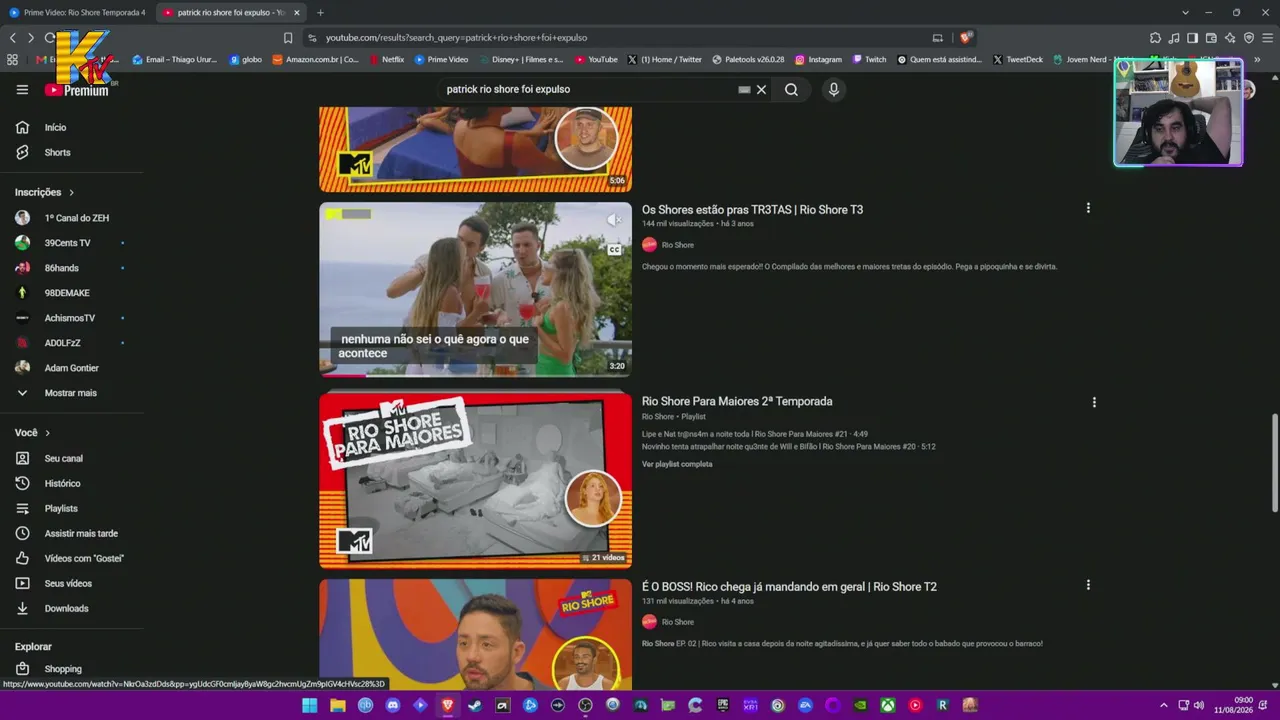Open the AchismosTV subscription

(71, 318)
